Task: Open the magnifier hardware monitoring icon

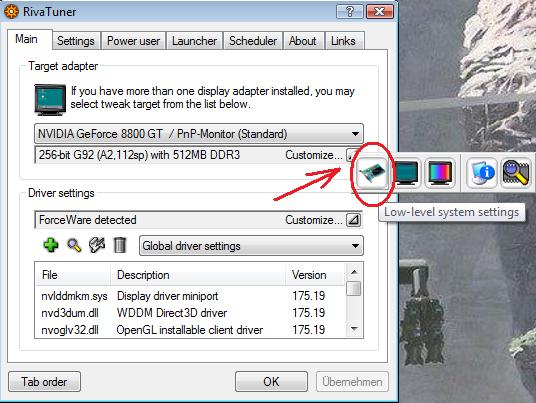Action: tap(515, 173)
